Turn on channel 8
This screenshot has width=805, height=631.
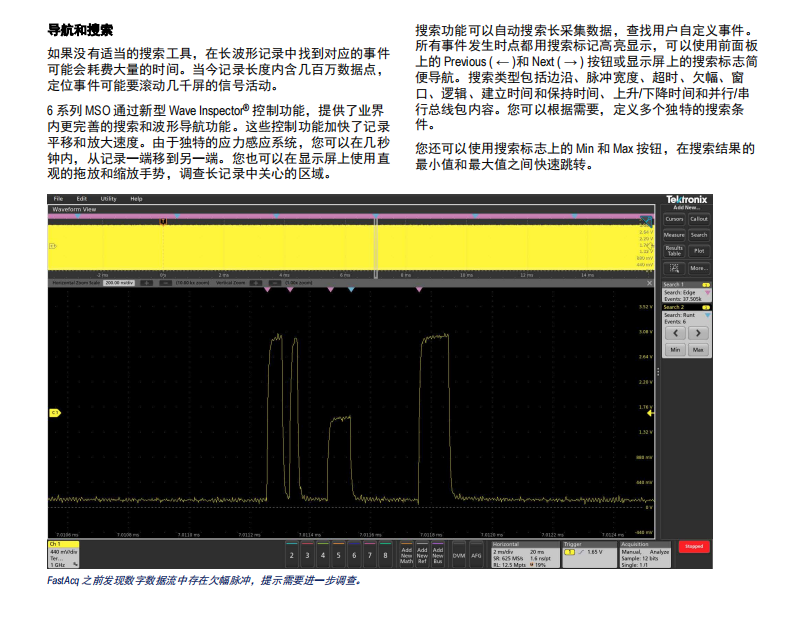click(386, 554)
